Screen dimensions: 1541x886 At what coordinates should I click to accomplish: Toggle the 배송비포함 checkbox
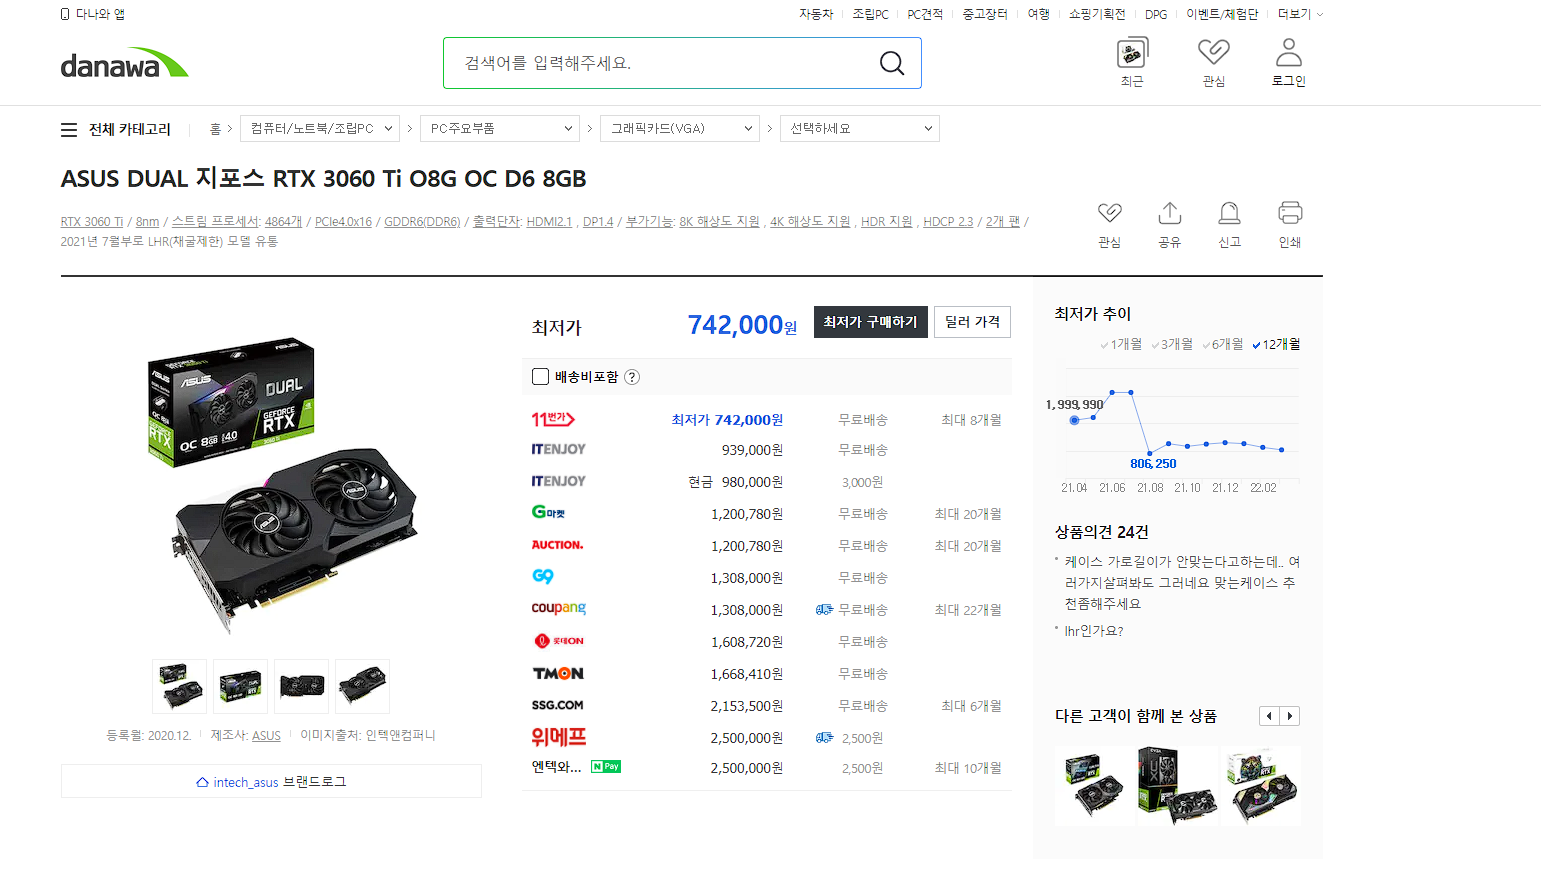pyautogui.click(x=540, y=377)
